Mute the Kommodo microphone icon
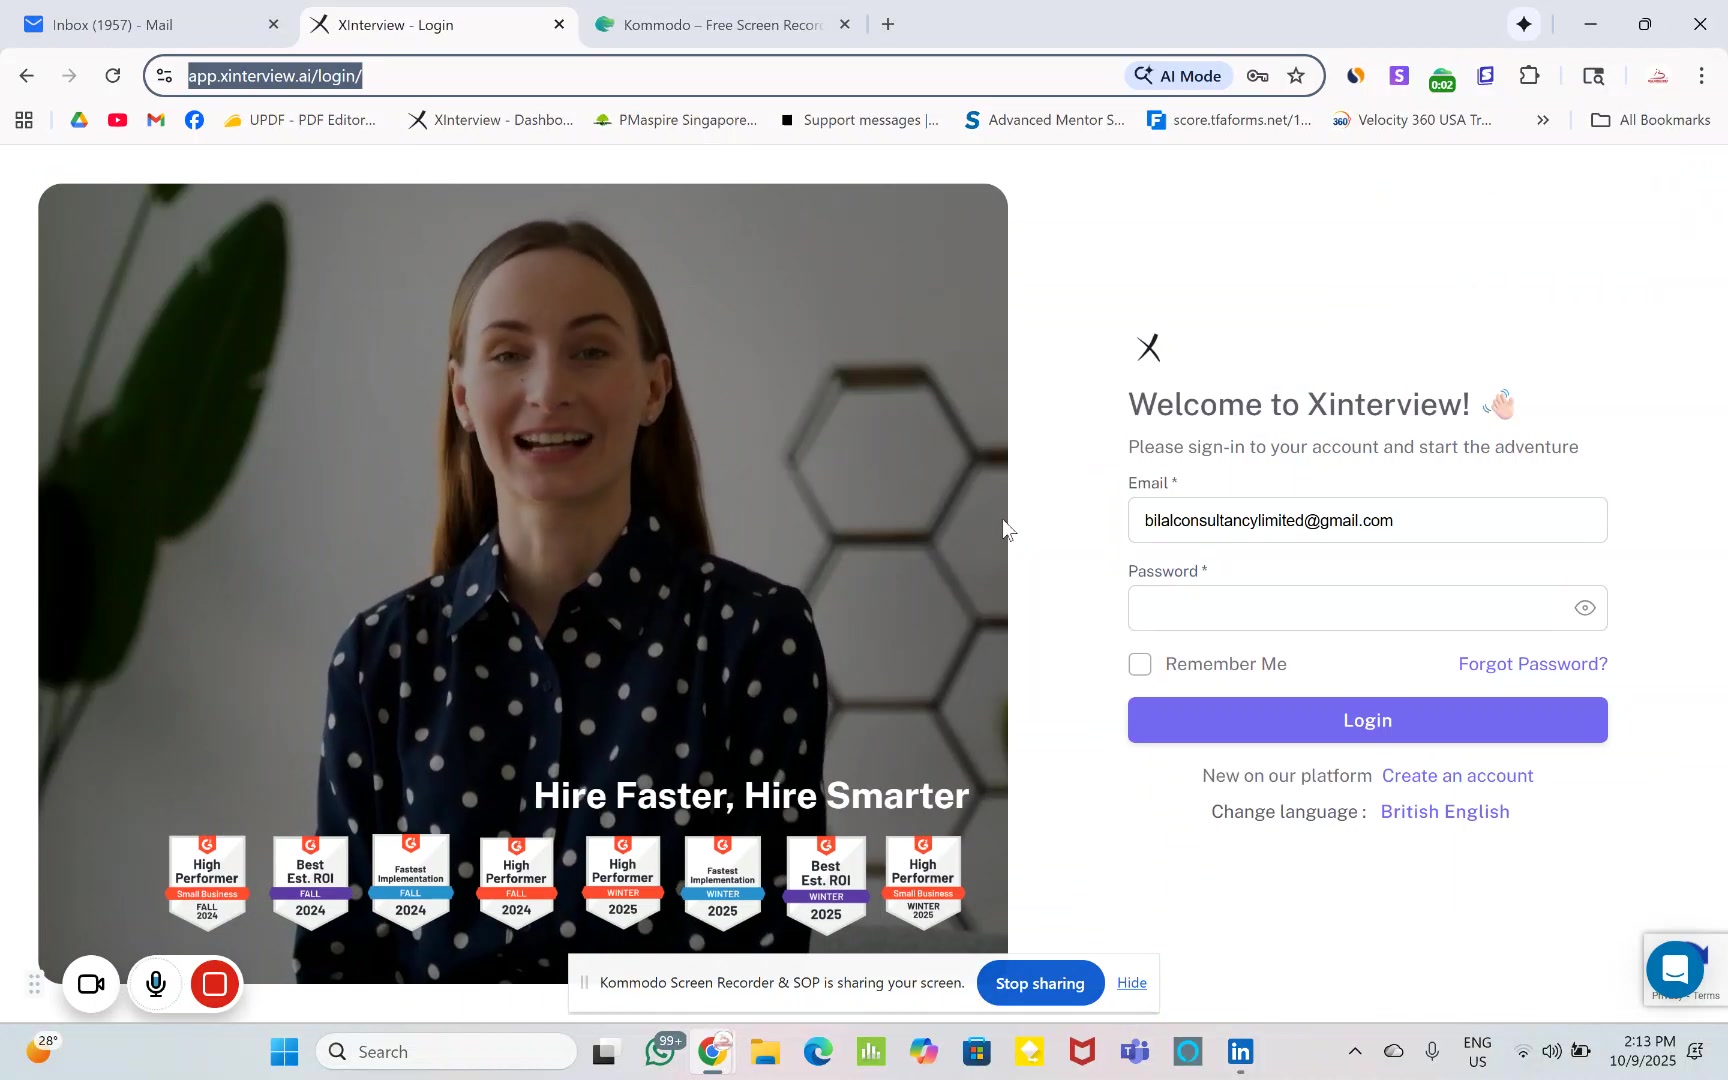 pyautogui.click(x=155, y=984)
